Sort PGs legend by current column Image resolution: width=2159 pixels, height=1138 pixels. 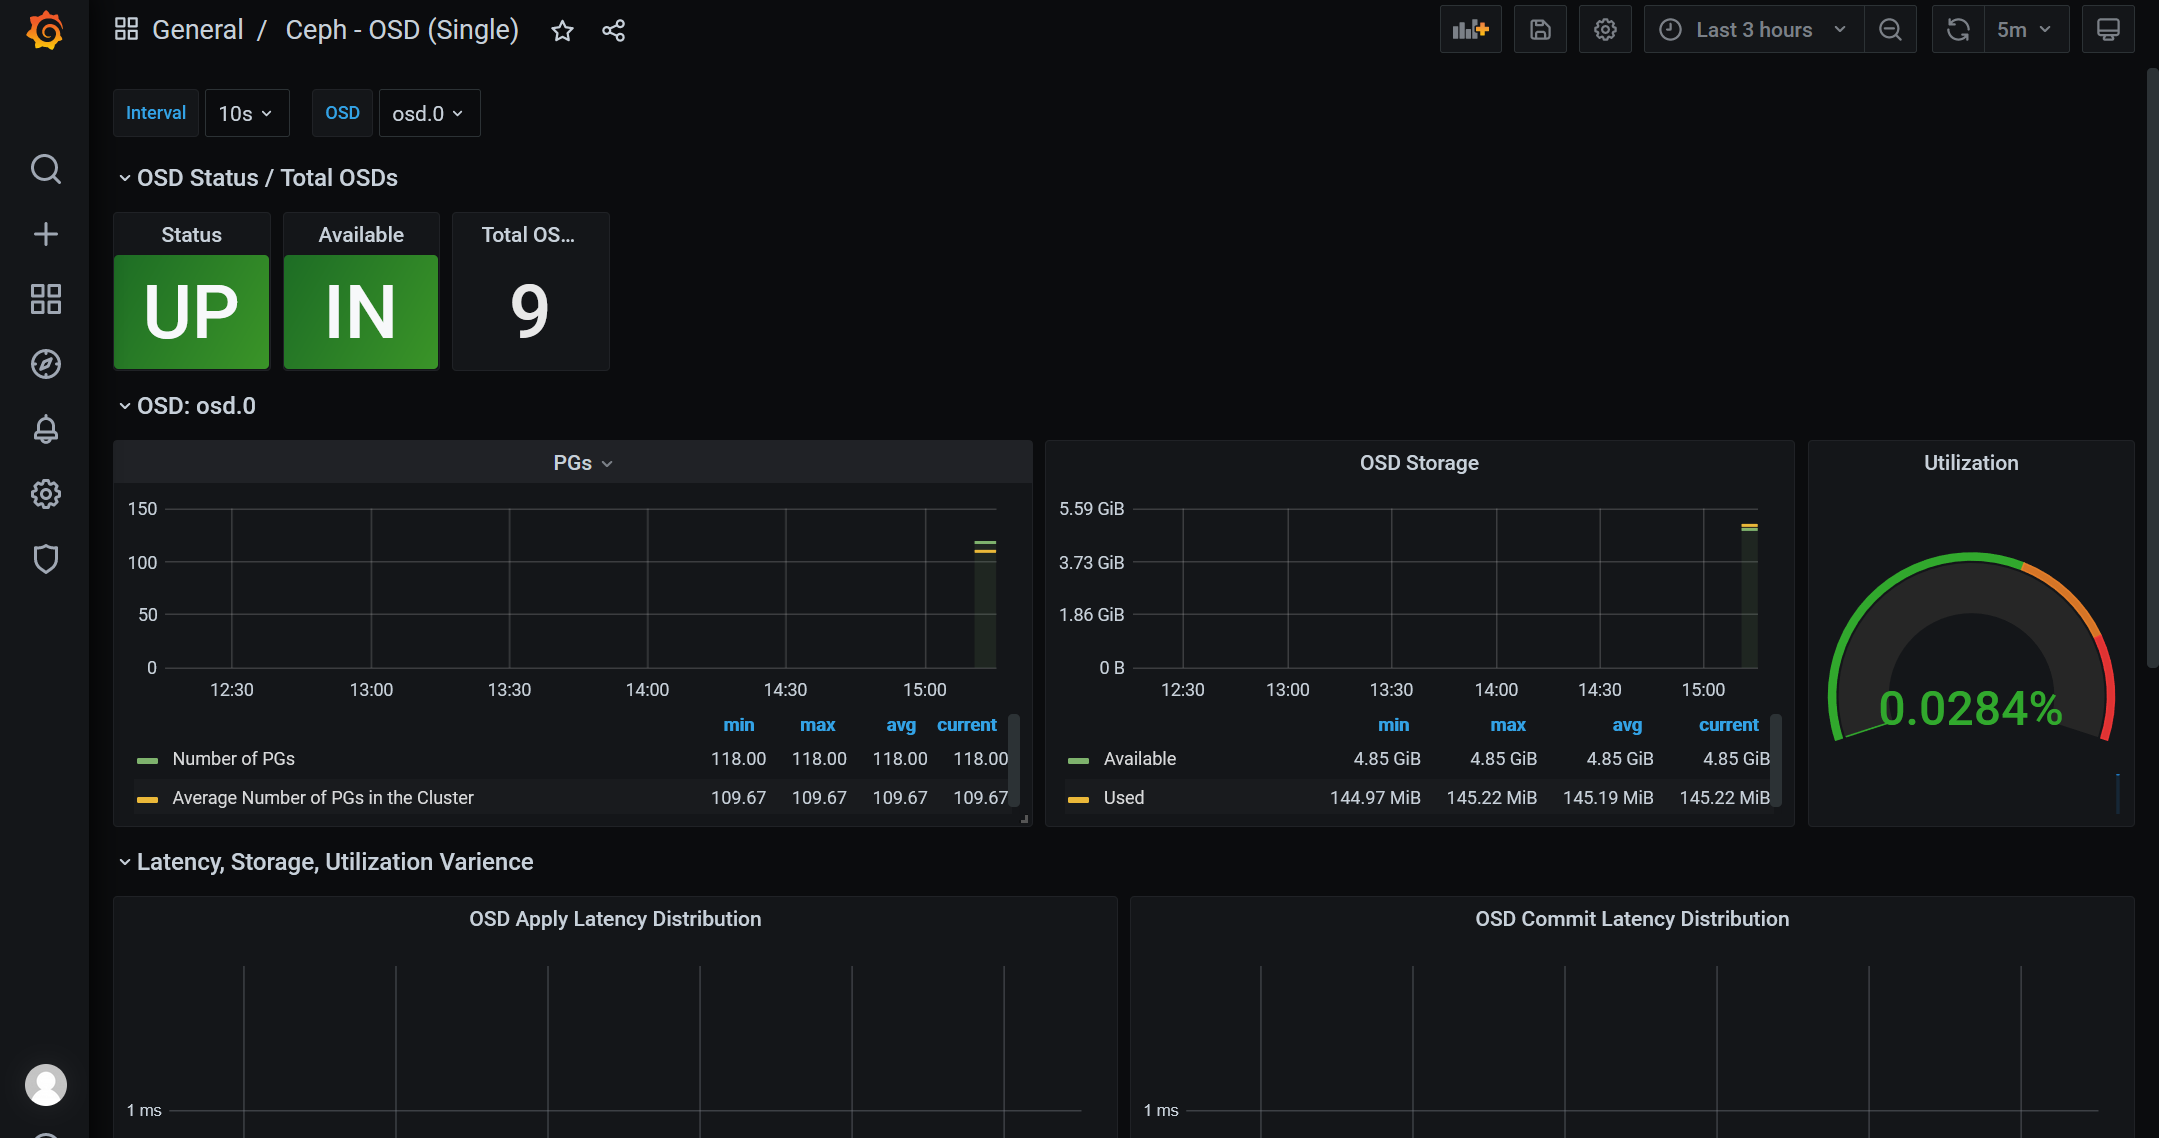966,725
